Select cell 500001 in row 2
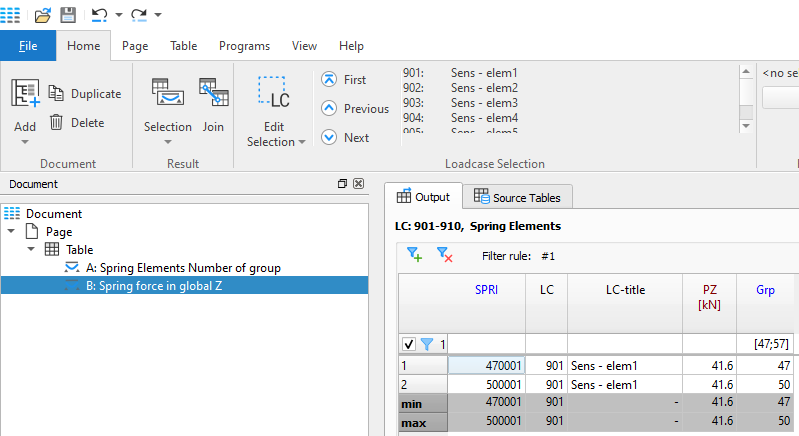 click(x=487, y=385)
